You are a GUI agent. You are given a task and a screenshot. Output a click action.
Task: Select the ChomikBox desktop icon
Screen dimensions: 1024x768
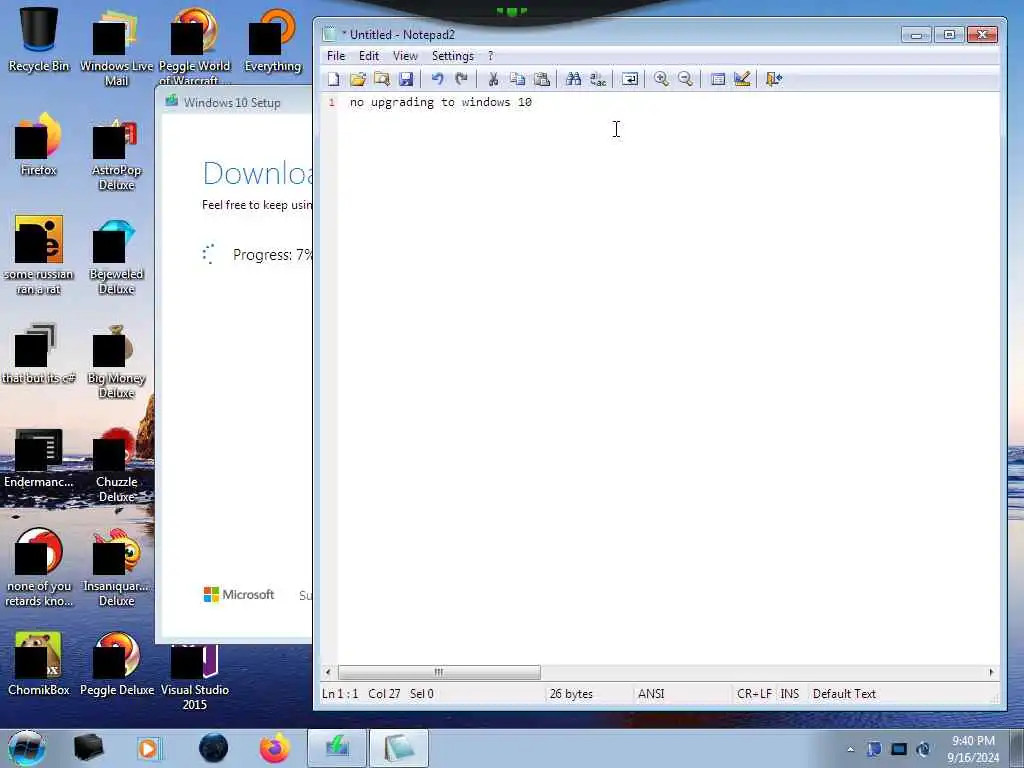point(39,664)
